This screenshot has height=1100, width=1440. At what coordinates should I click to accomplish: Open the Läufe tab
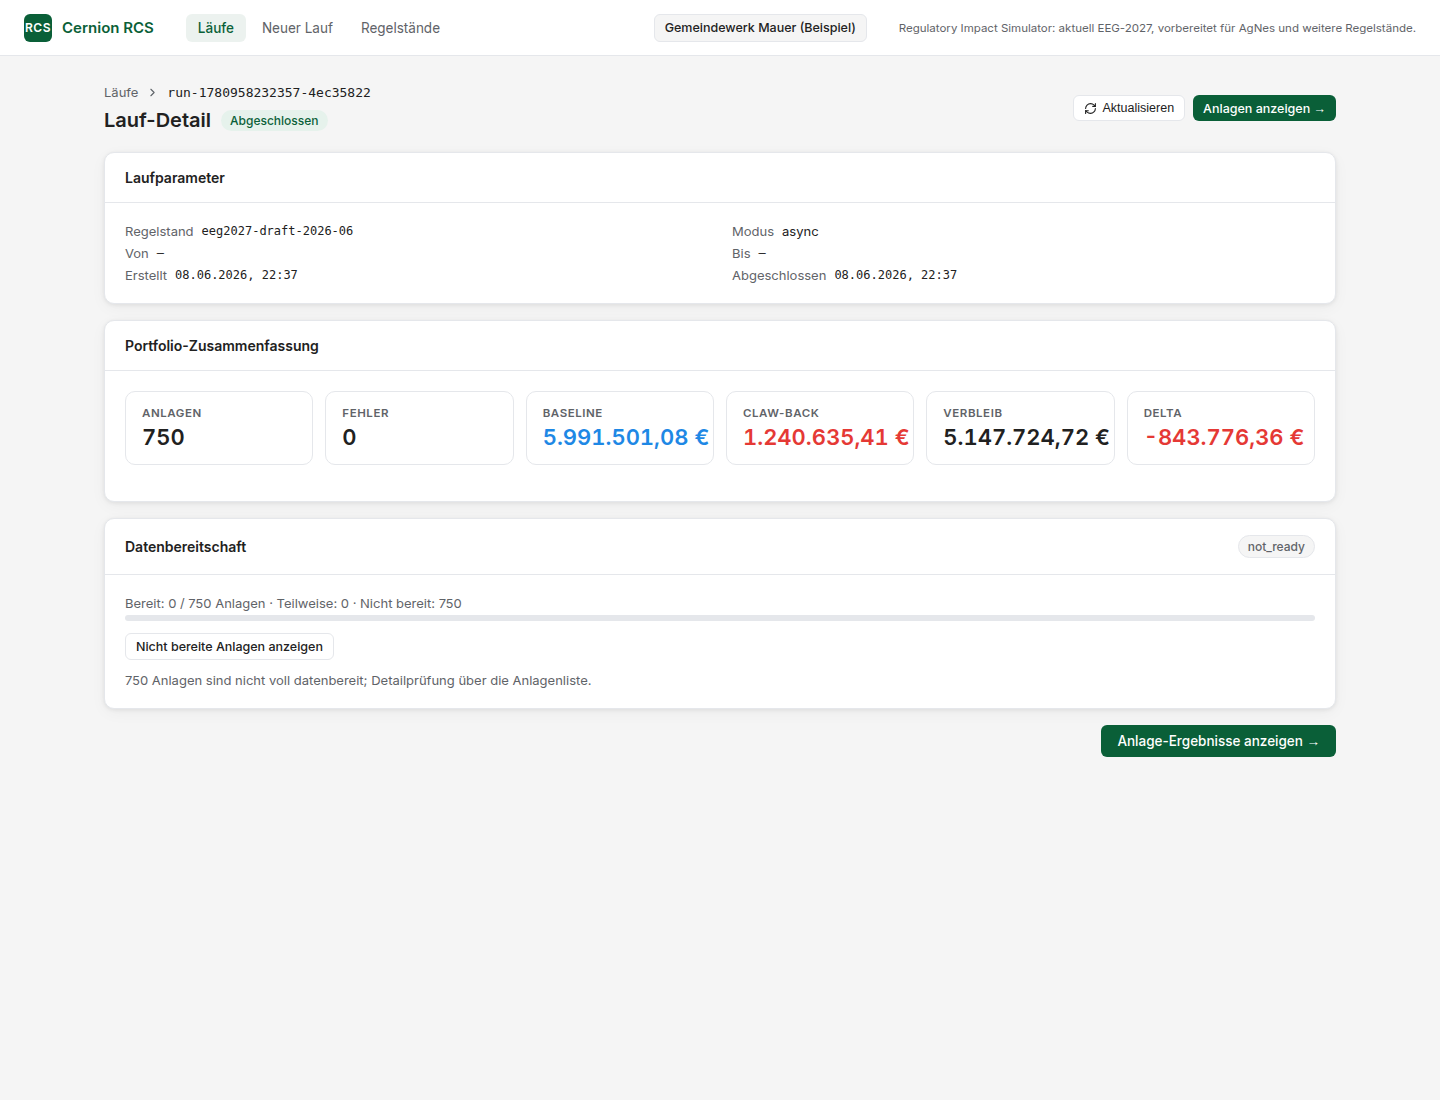(x=216, y=28)
